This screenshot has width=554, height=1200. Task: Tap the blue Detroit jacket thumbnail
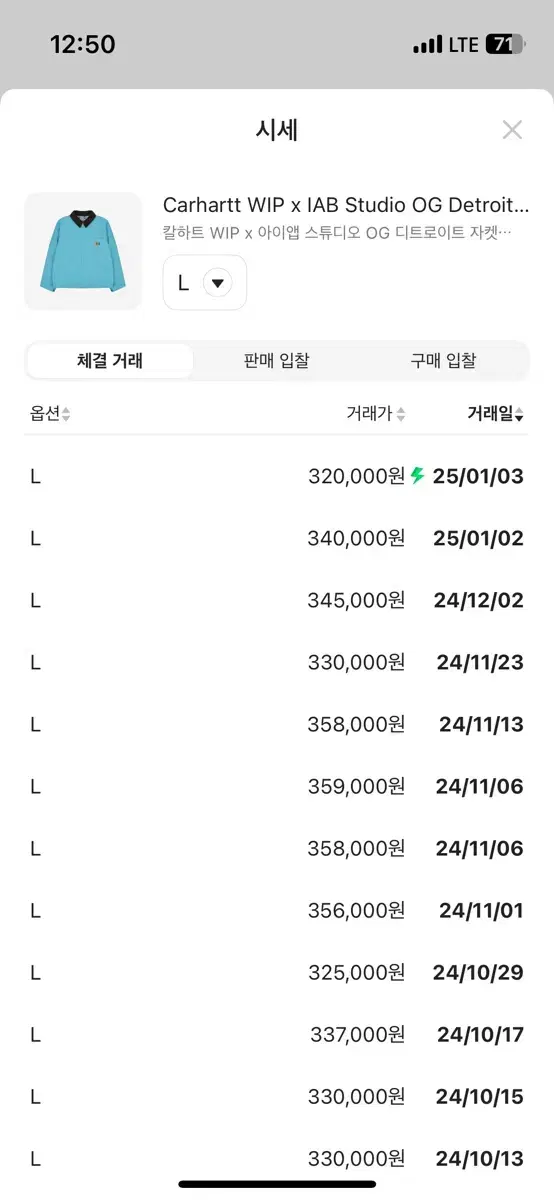83,251
